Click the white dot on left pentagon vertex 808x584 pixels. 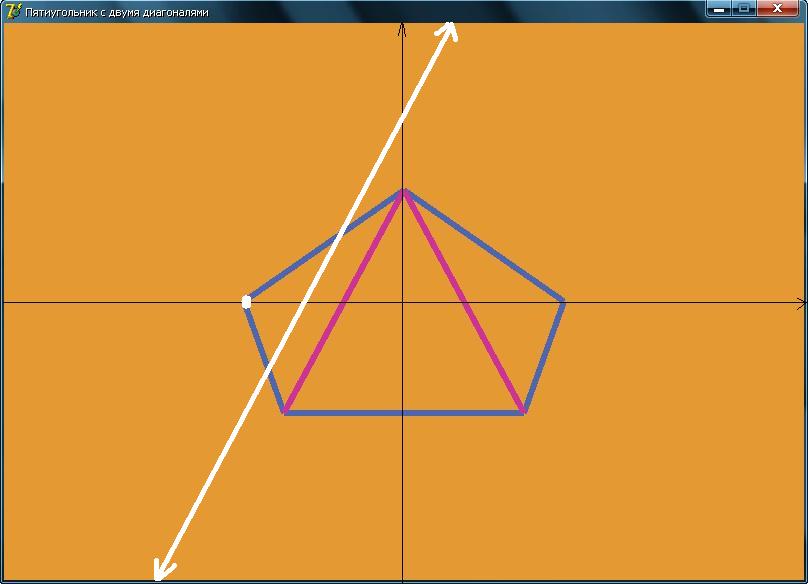tap(247, 301)
